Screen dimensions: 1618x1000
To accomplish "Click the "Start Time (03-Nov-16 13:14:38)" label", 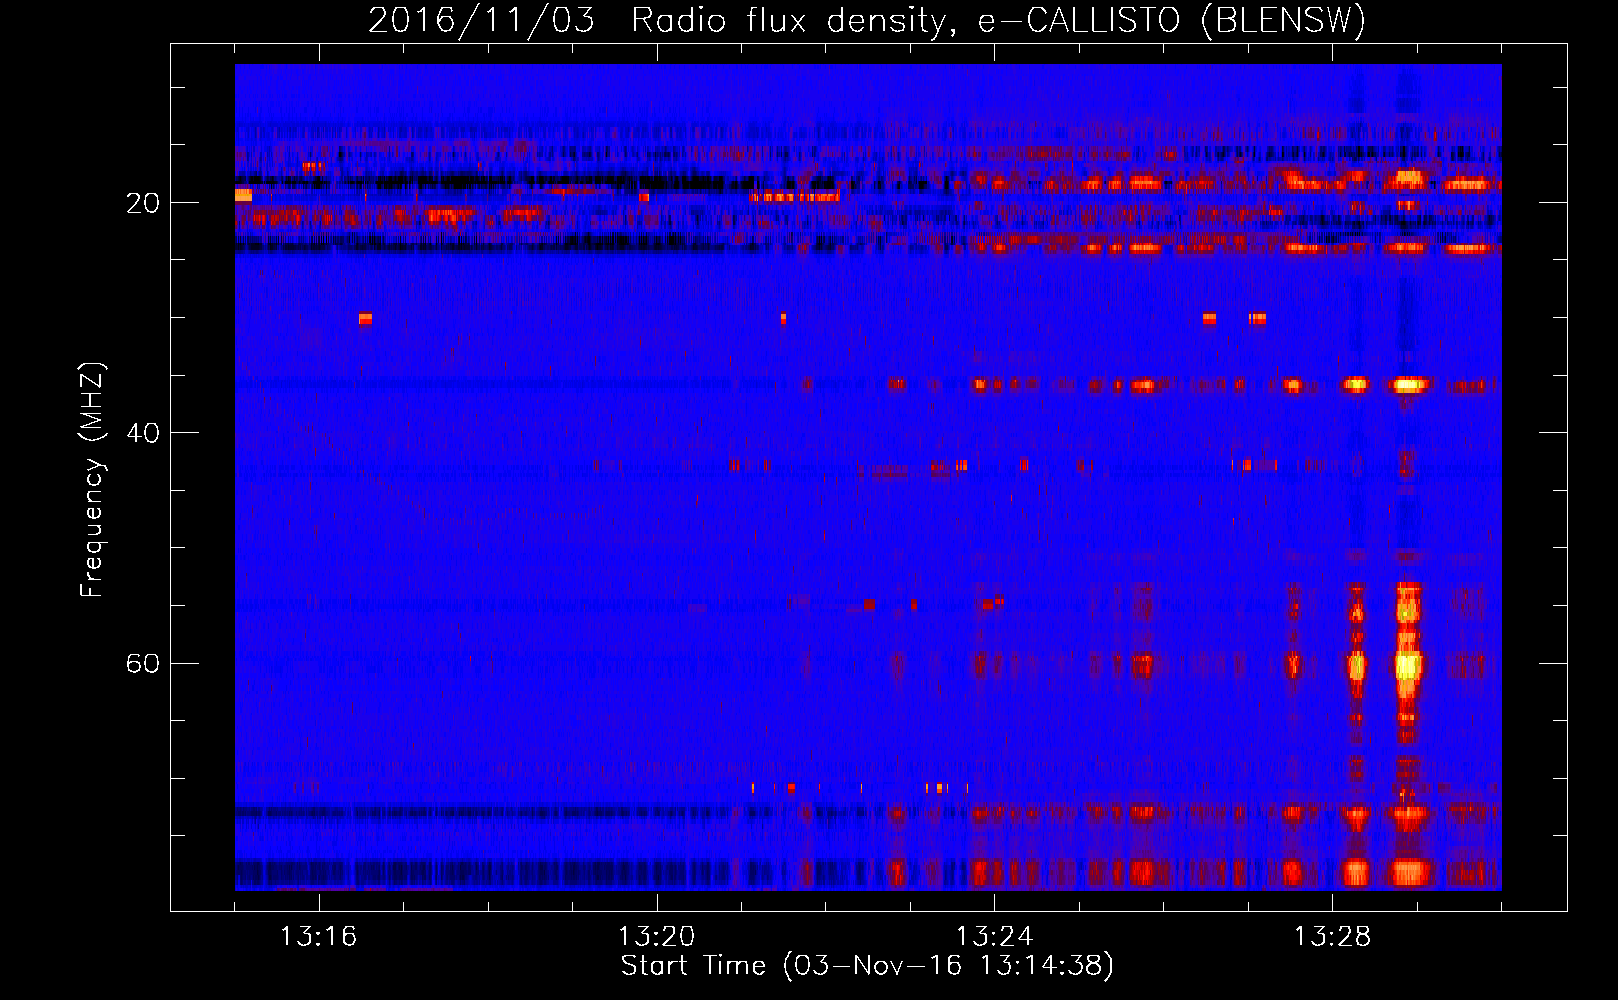I will (867, 966).
